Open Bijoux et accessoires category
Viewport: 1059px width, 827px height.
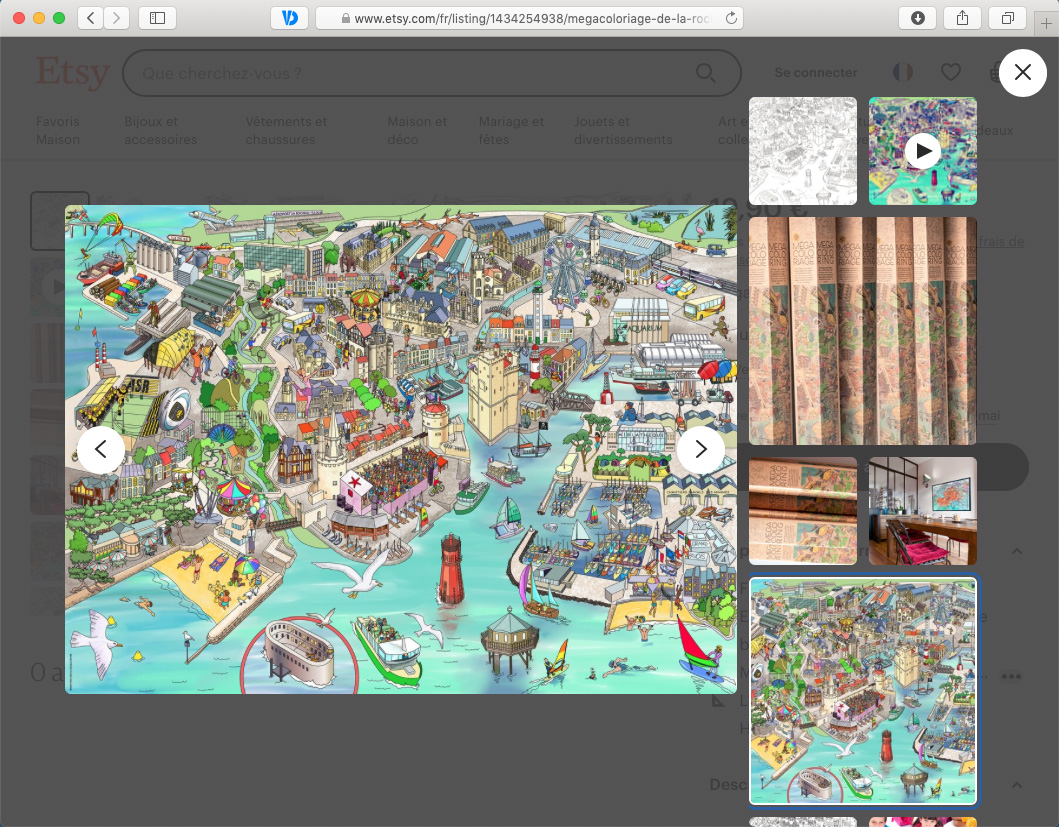pyautogui.click(x=161, y=130)
